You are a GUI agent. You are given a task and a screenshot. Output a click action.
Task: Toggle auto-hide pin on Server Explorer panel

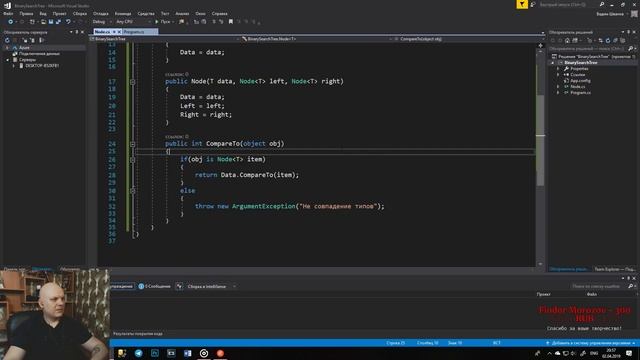point(76,32)
